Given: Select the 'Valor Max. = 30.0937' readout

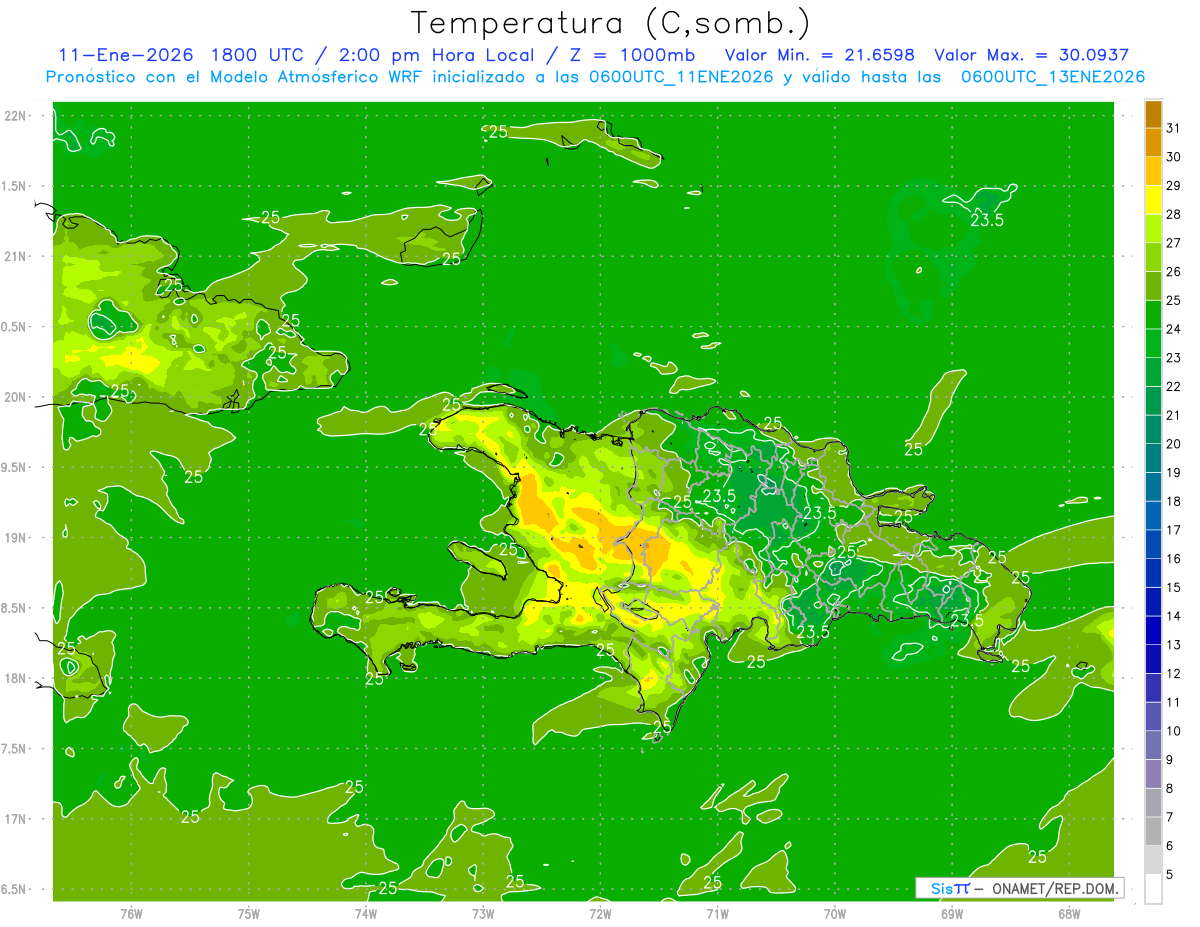Looking at the screenshot, I should click(x=1031, y=55).
